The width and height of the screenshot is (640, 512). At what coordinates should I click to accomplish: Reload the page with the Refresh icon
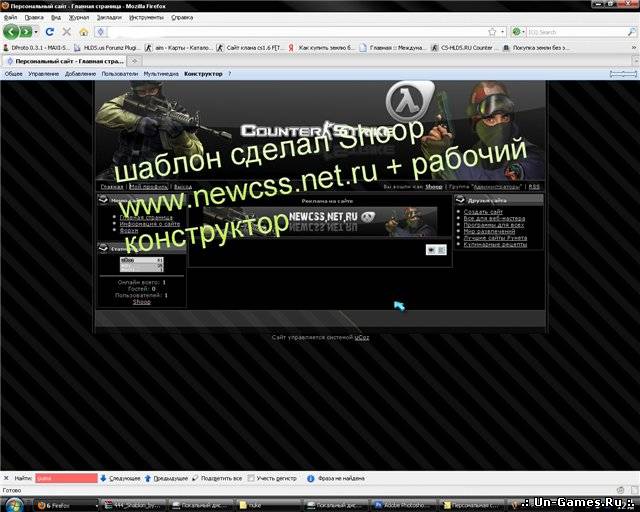pos(50,31)
